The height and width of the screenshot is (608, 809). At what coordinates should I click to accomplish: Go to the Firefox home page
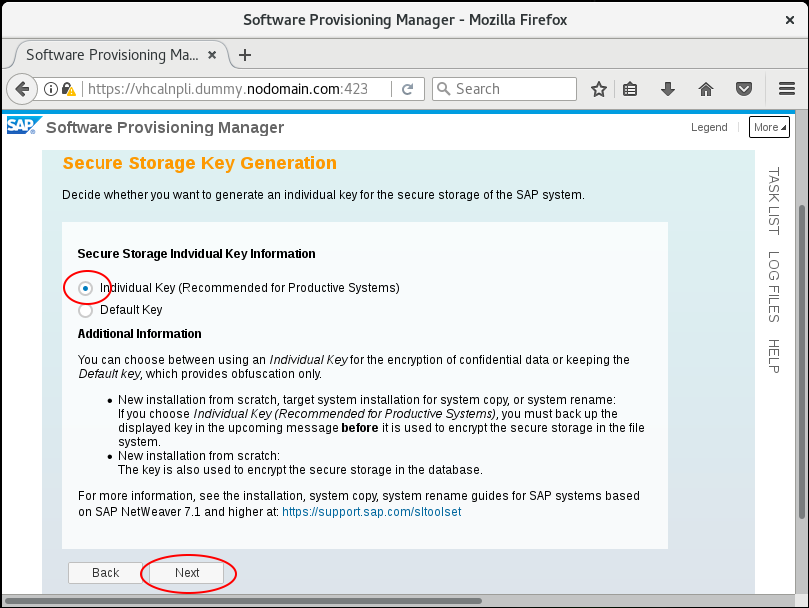coord(706,89)
